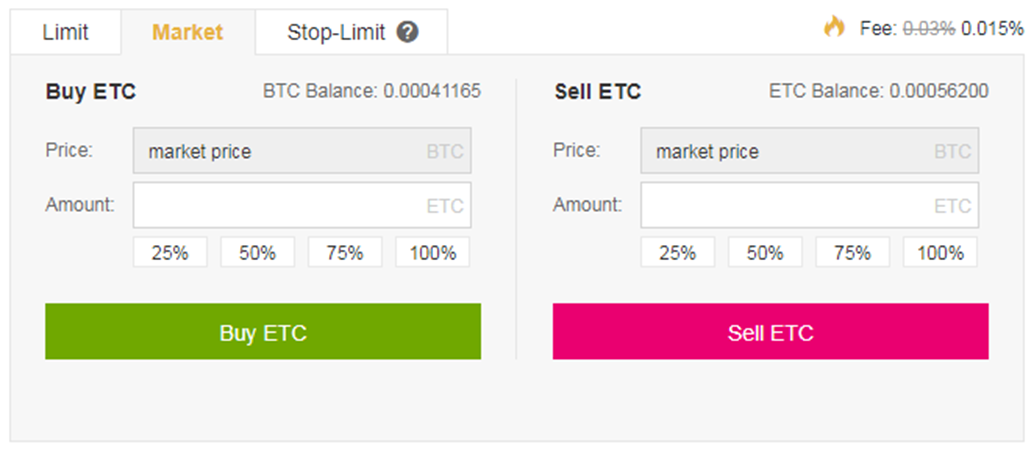1036x456 pixels.
Task: Select 75% under Buy ETC
Action: point(345,252)
